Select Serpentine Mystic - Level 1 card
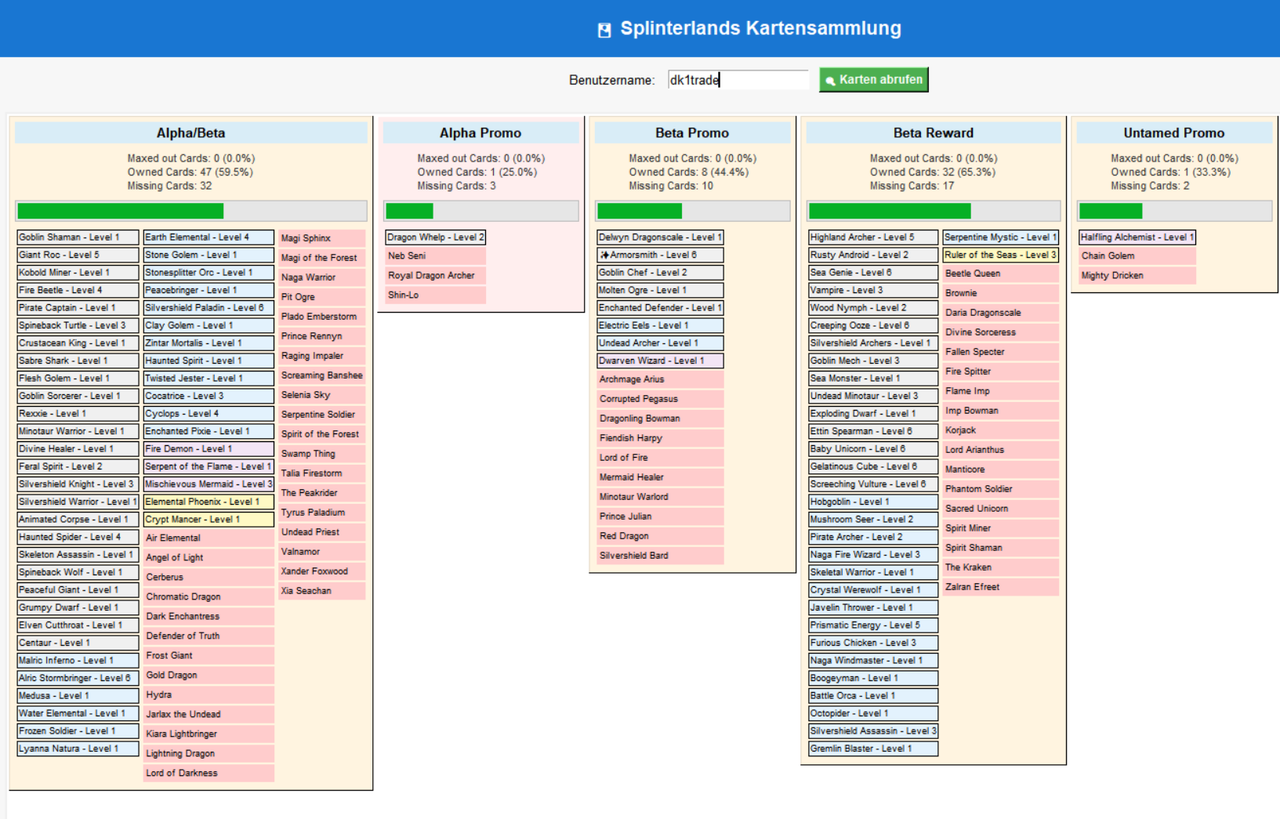This screenshot has height=819, width=1280. (1001, 237)
